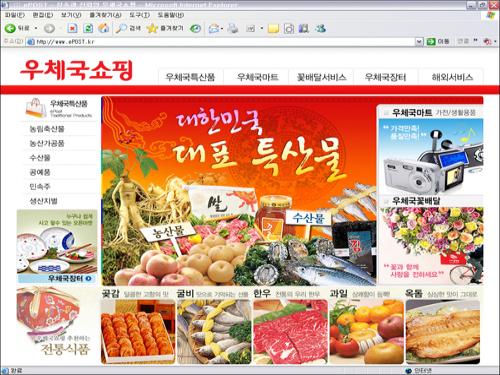Click the 완료 status bar text

pyautogui.click(x=17, y=371)
